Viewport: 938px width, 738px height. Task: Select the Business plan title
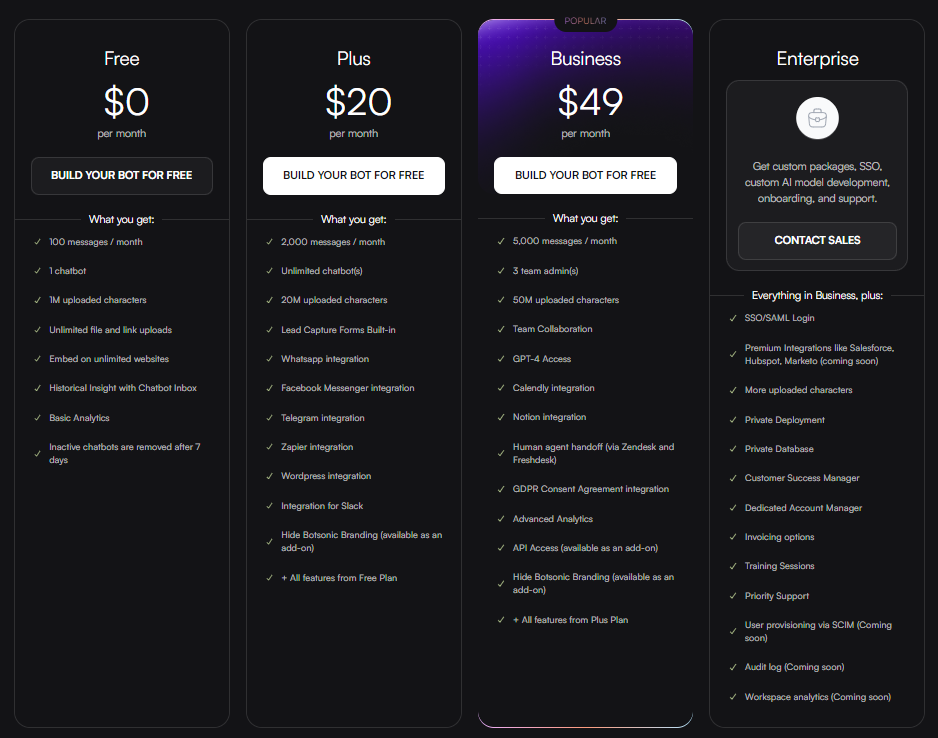585,59
